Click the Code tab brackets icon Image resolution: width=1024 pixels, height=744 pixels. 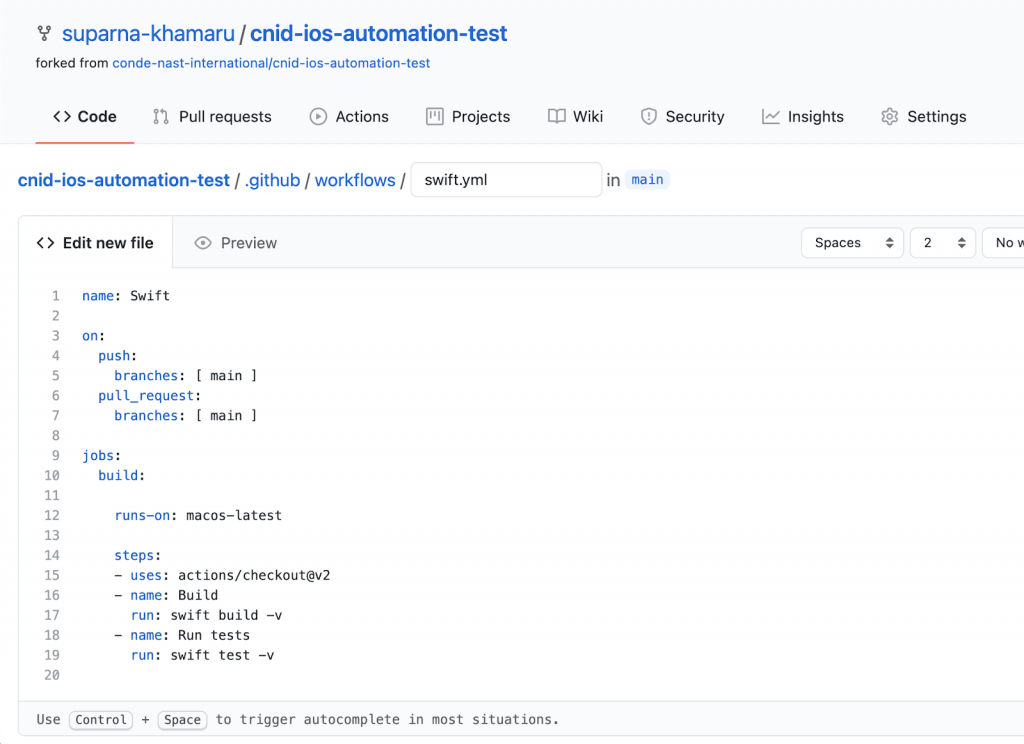pos(62,117)
